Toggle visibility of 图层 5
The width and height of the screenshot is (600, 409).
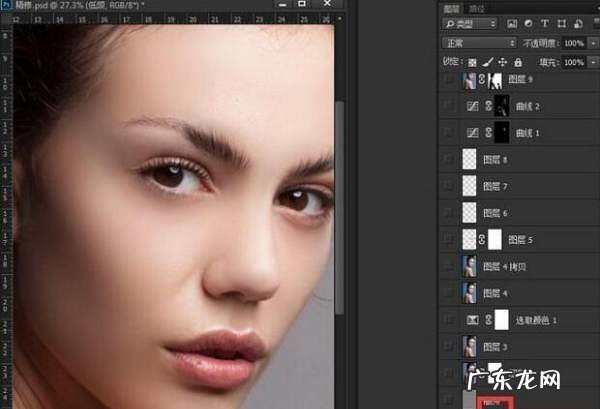(448, 240)
